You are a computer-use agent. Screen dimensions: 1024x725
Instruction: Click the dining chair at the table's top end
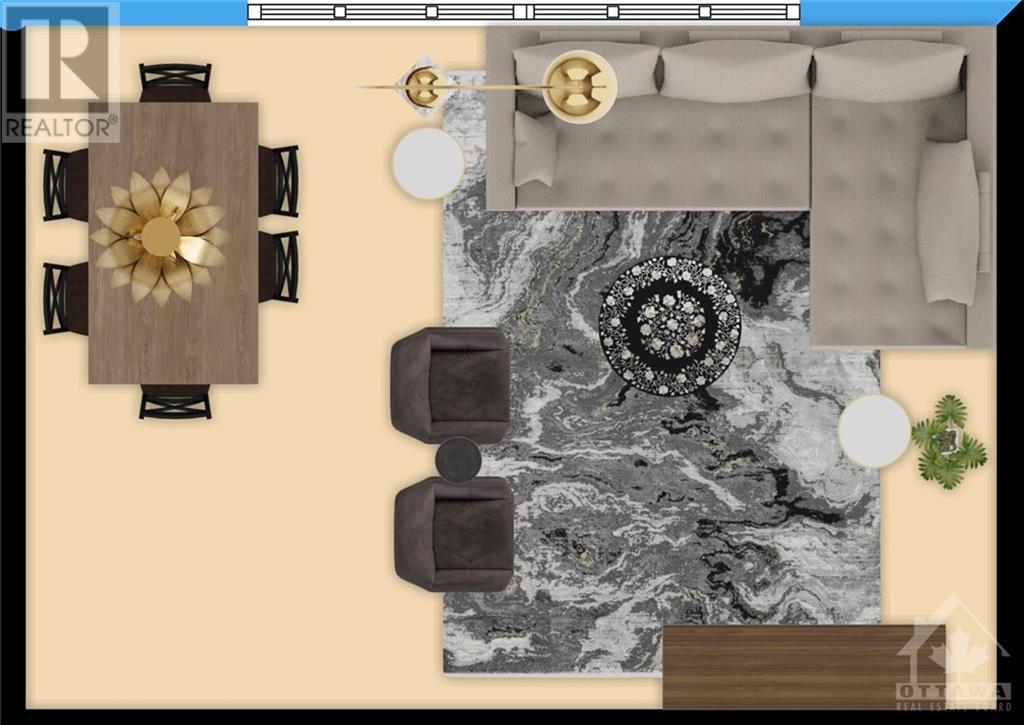pos(175,81)
